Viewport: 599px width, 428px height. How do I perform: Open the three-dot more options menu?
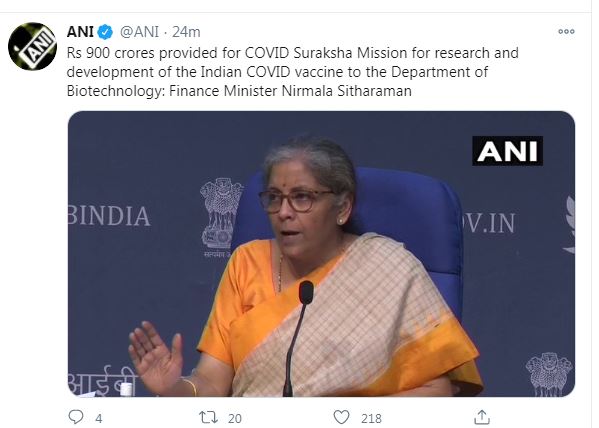click(x=566, y=31)
